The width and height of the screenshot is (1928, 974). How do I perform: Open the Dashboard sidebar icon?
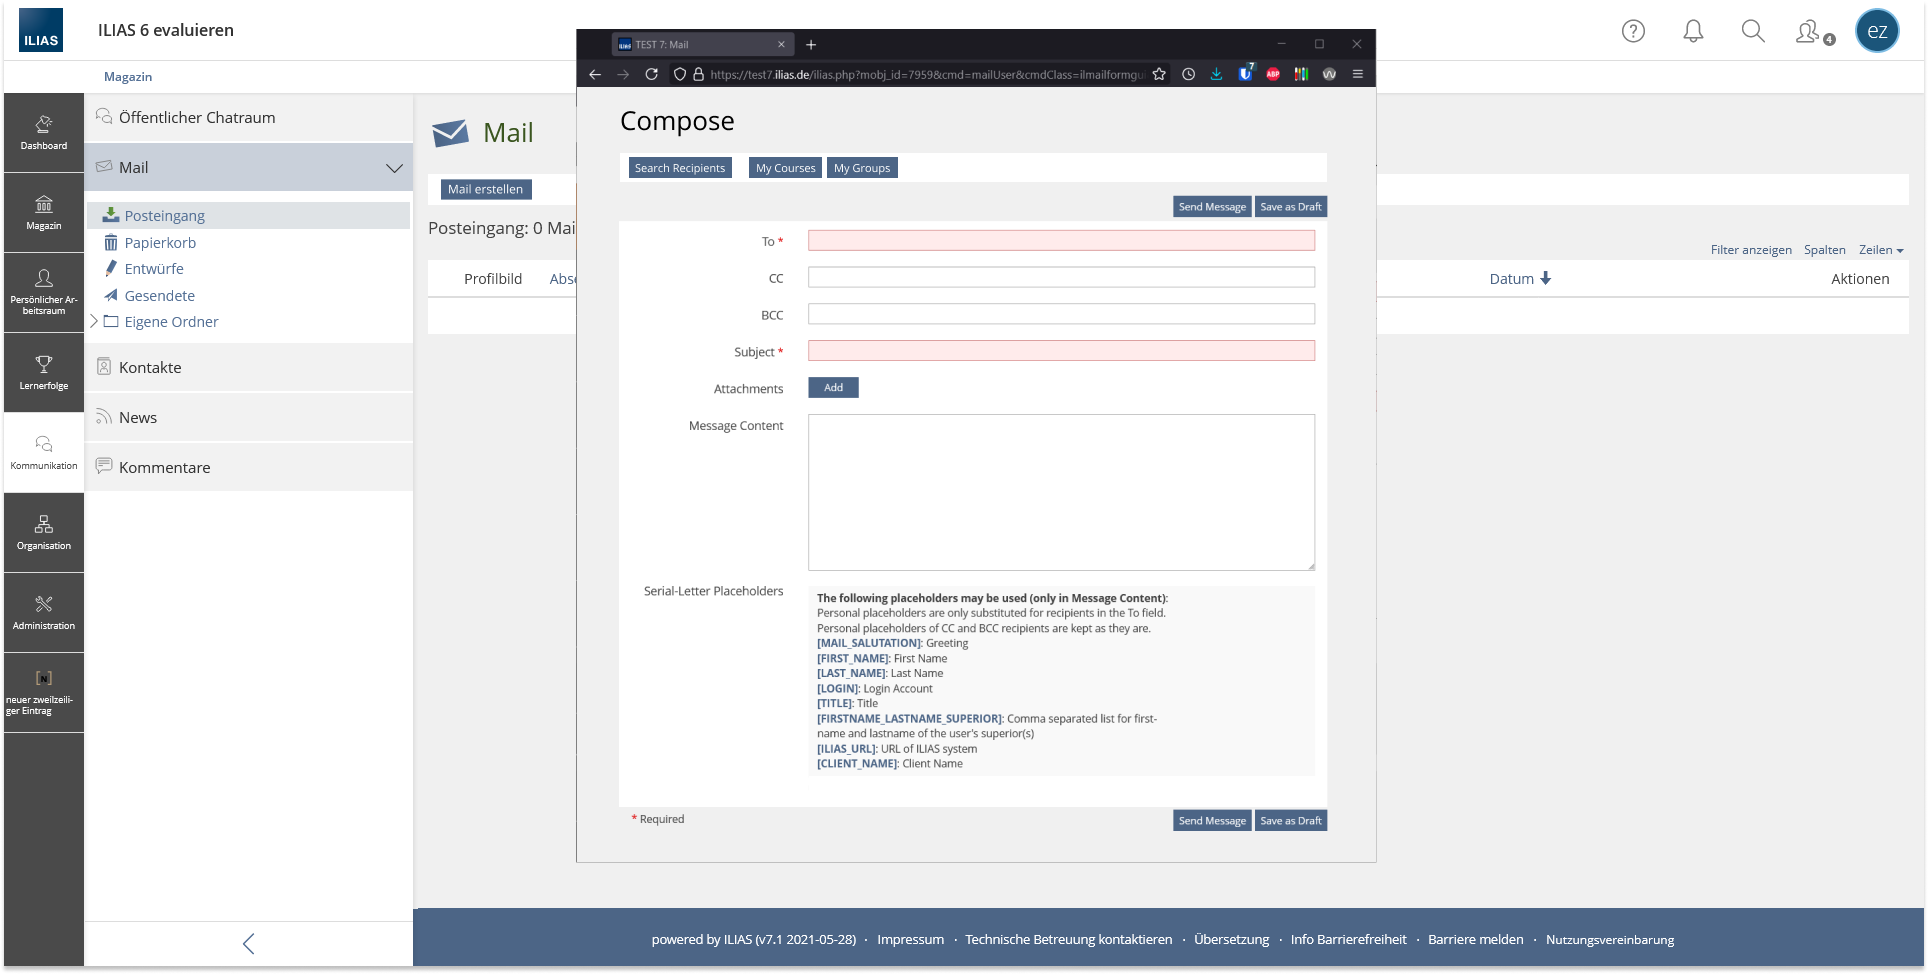44,132
